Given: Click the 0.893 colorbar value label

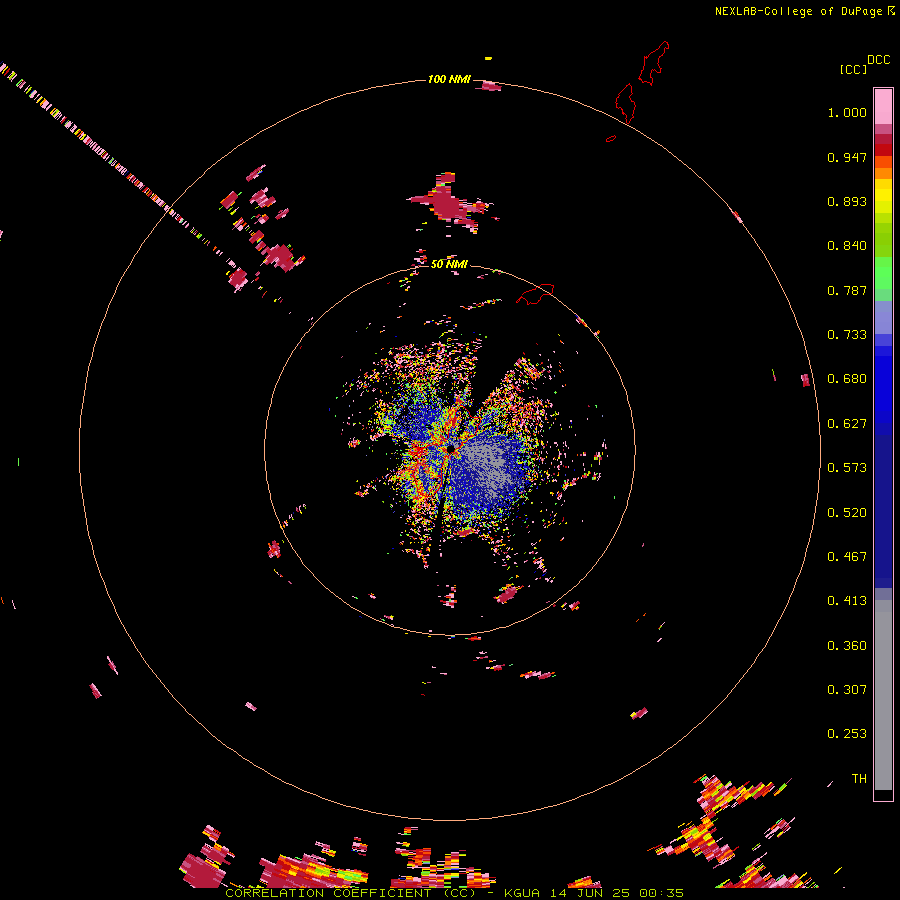Looking at the screenshot, I should coord(847,201).
